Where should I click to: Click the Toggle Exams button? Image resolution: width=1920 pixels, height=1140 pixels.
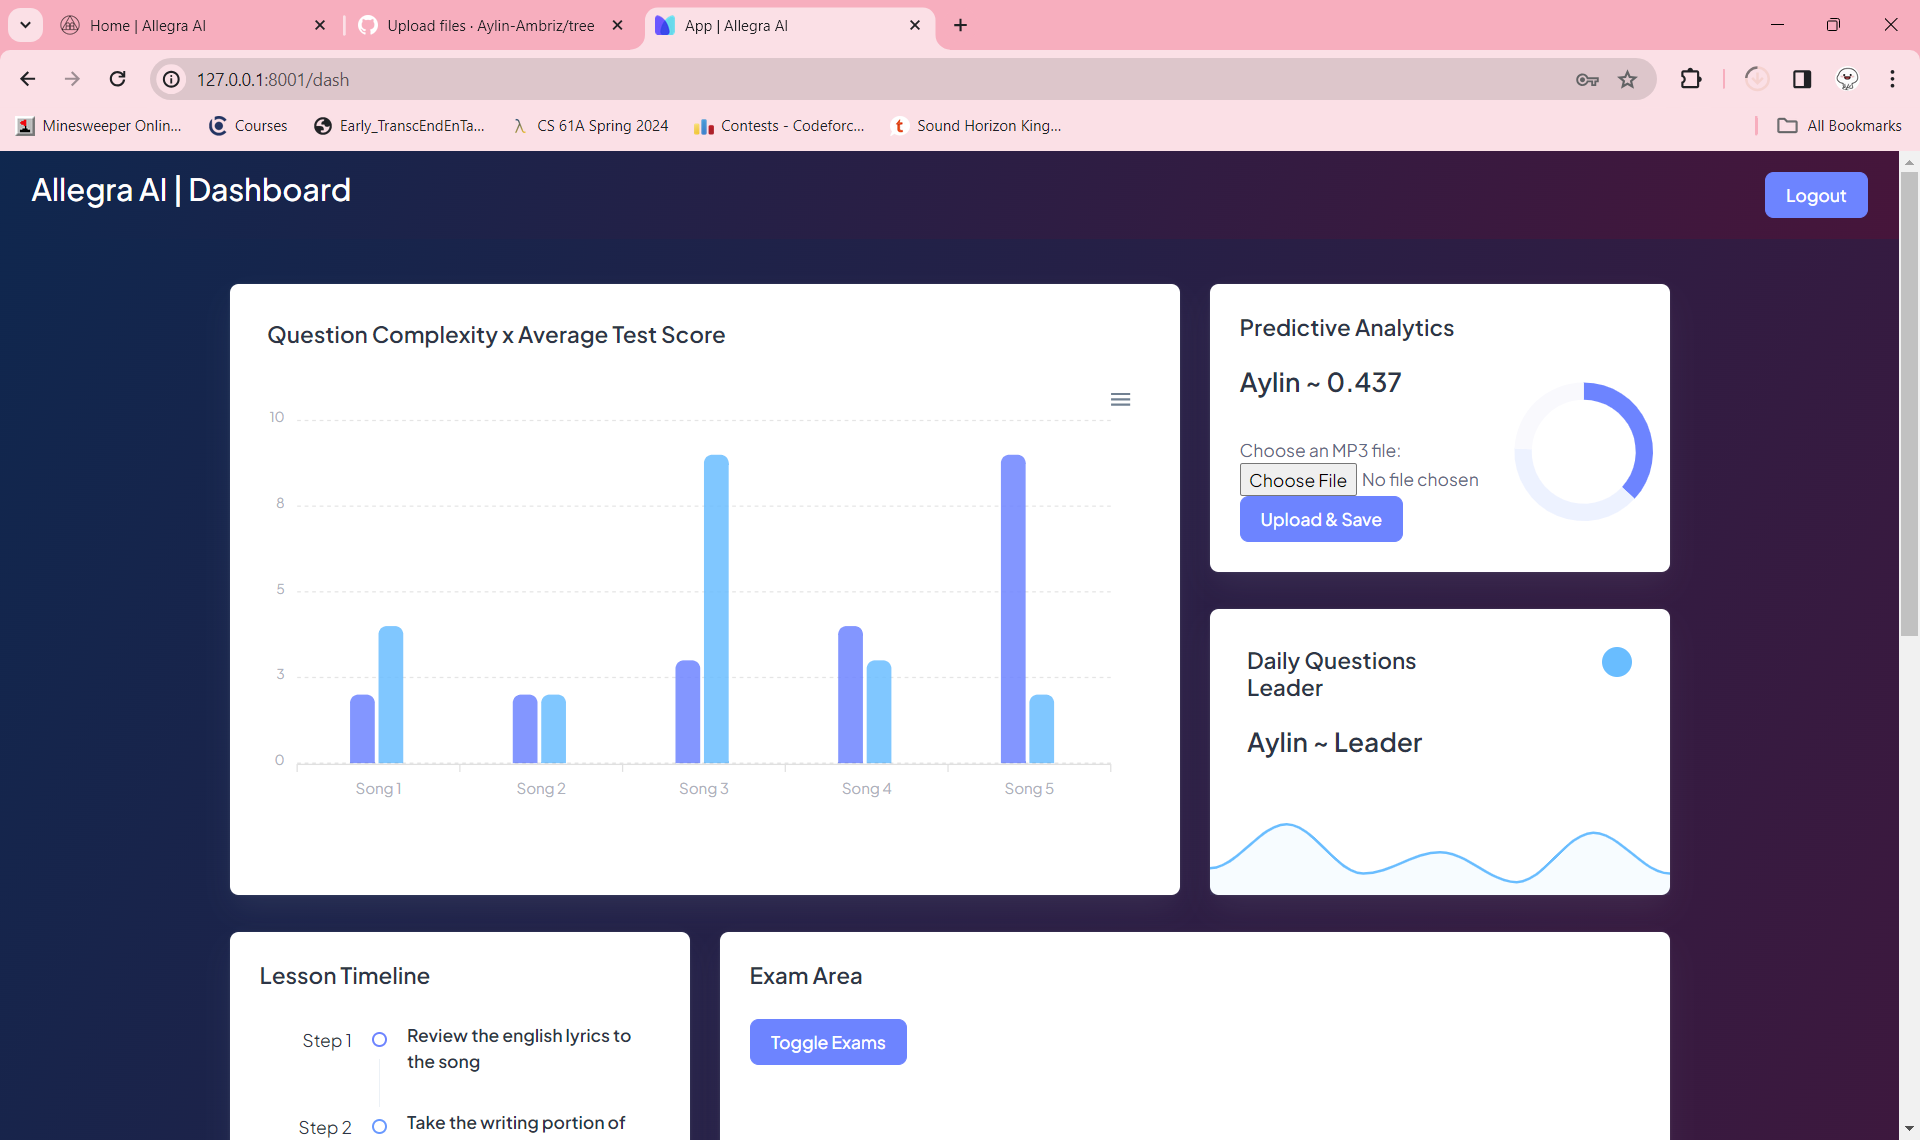[x=827, y=1042]
